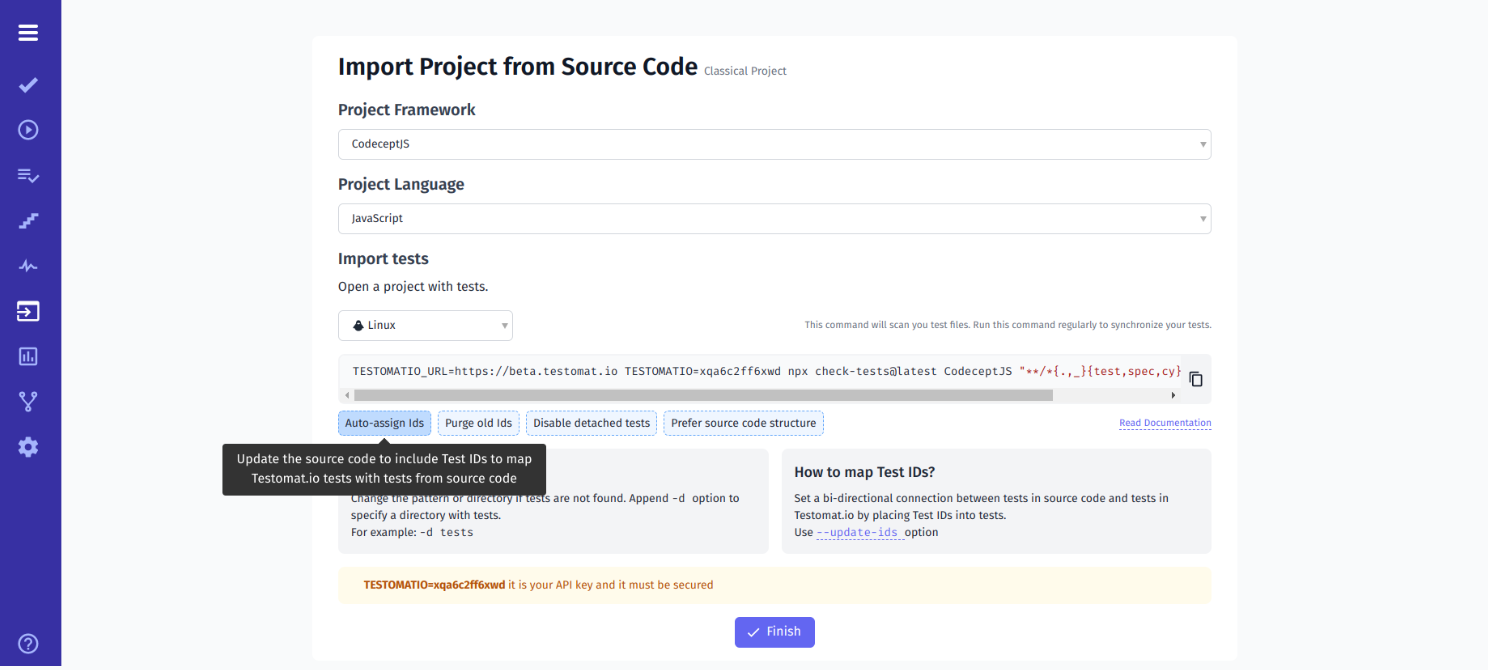
Task: Toggle Disable detached tests option
Action: coord(591,422)
